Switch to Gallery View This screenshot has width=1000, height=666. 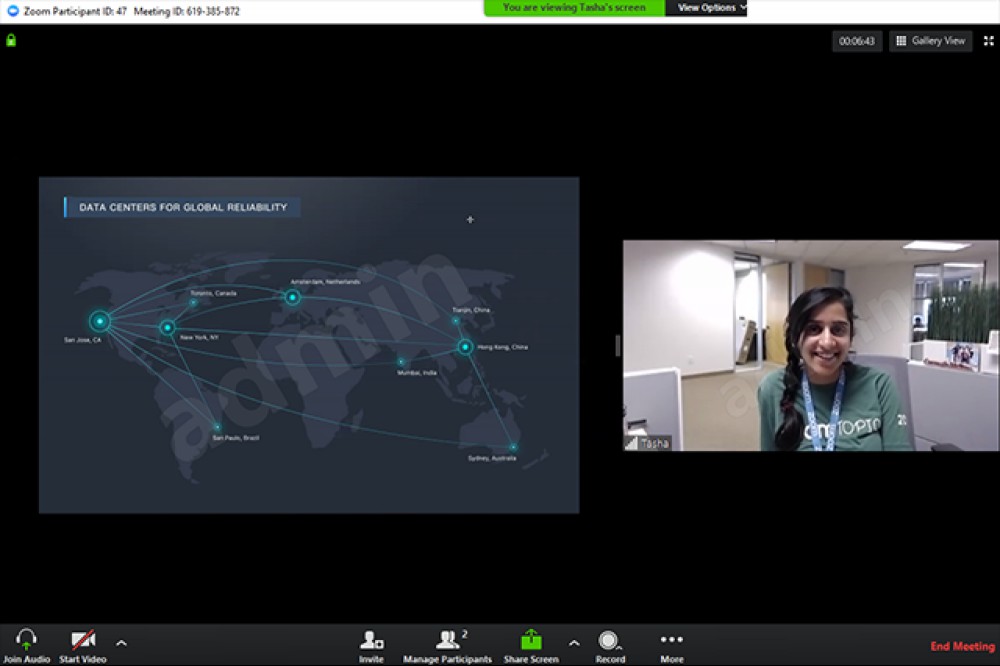pyautogui.click(x=930, y=41)
